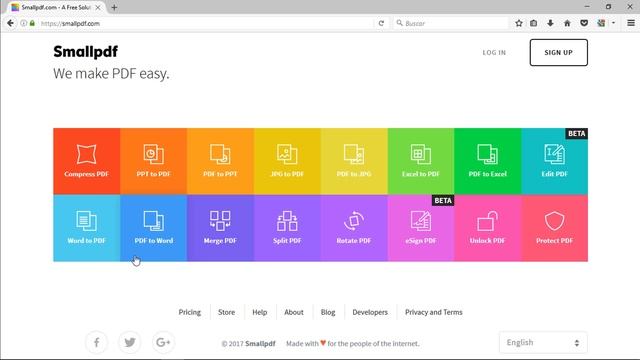The height and width of the screenshot is (360, 640).
Task: Open the Edit PDF beta tool
Action: (x=555, y=161)
